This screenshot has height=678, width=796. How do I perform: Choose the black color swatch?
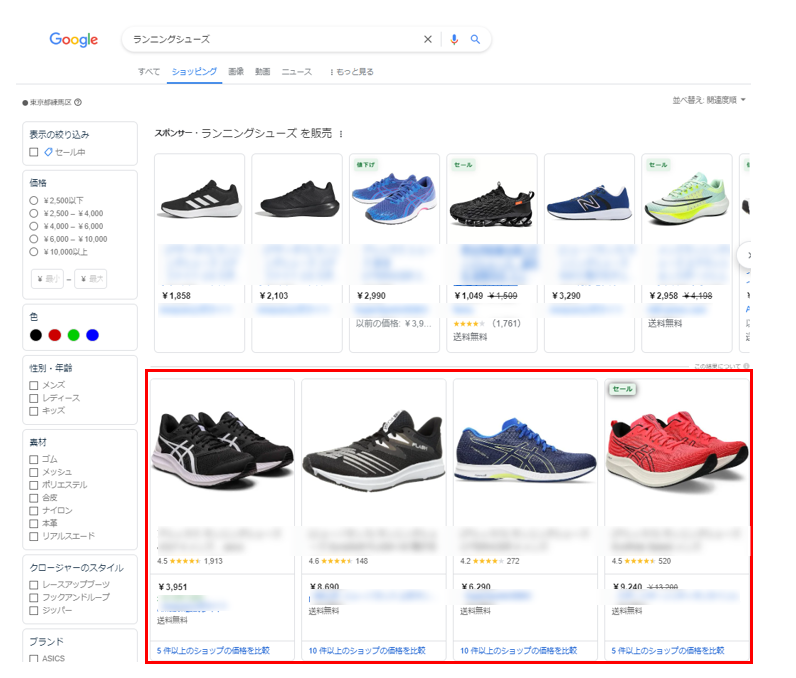point(36,335)
